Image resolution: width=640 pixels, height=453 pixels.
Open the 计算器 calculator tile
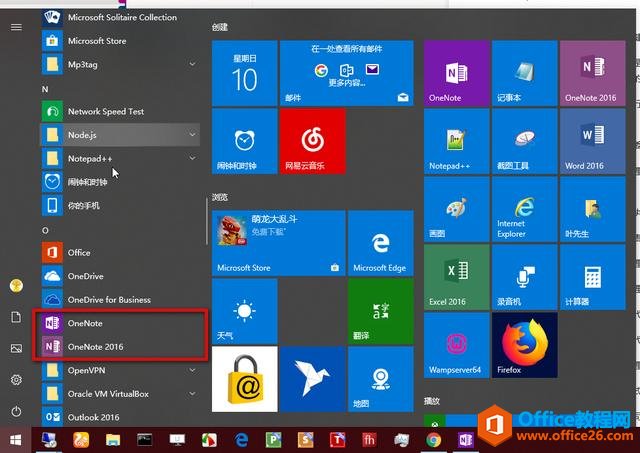point(593,278)
